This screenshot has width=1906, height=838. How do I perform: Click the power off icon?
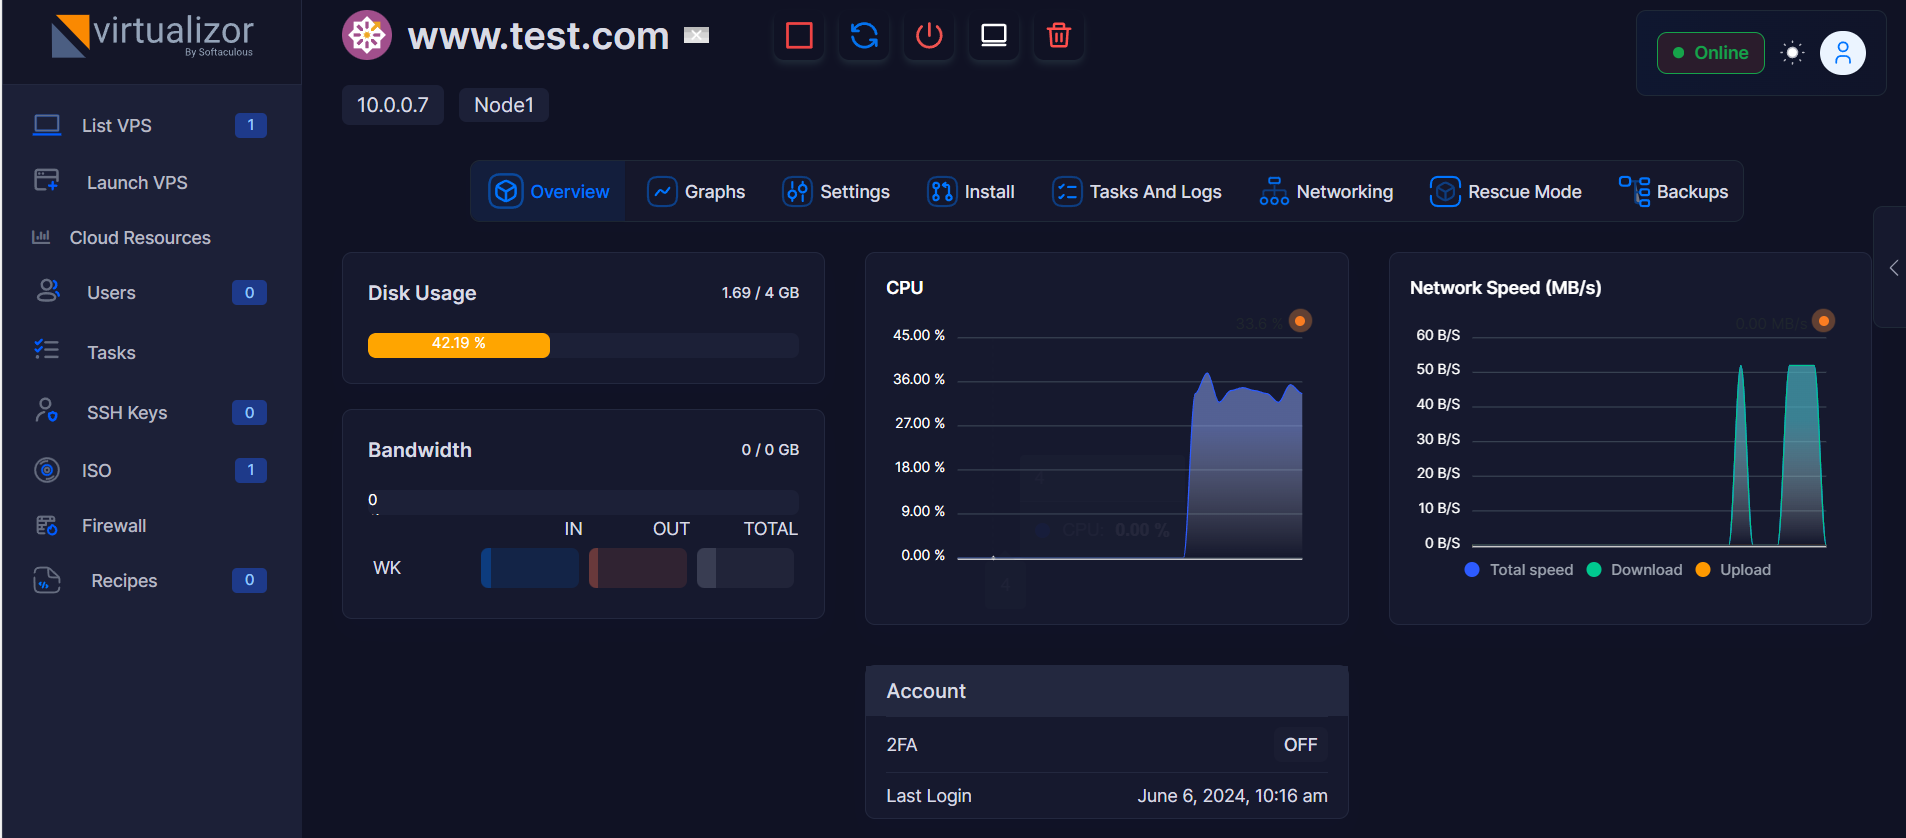(929, 36)
